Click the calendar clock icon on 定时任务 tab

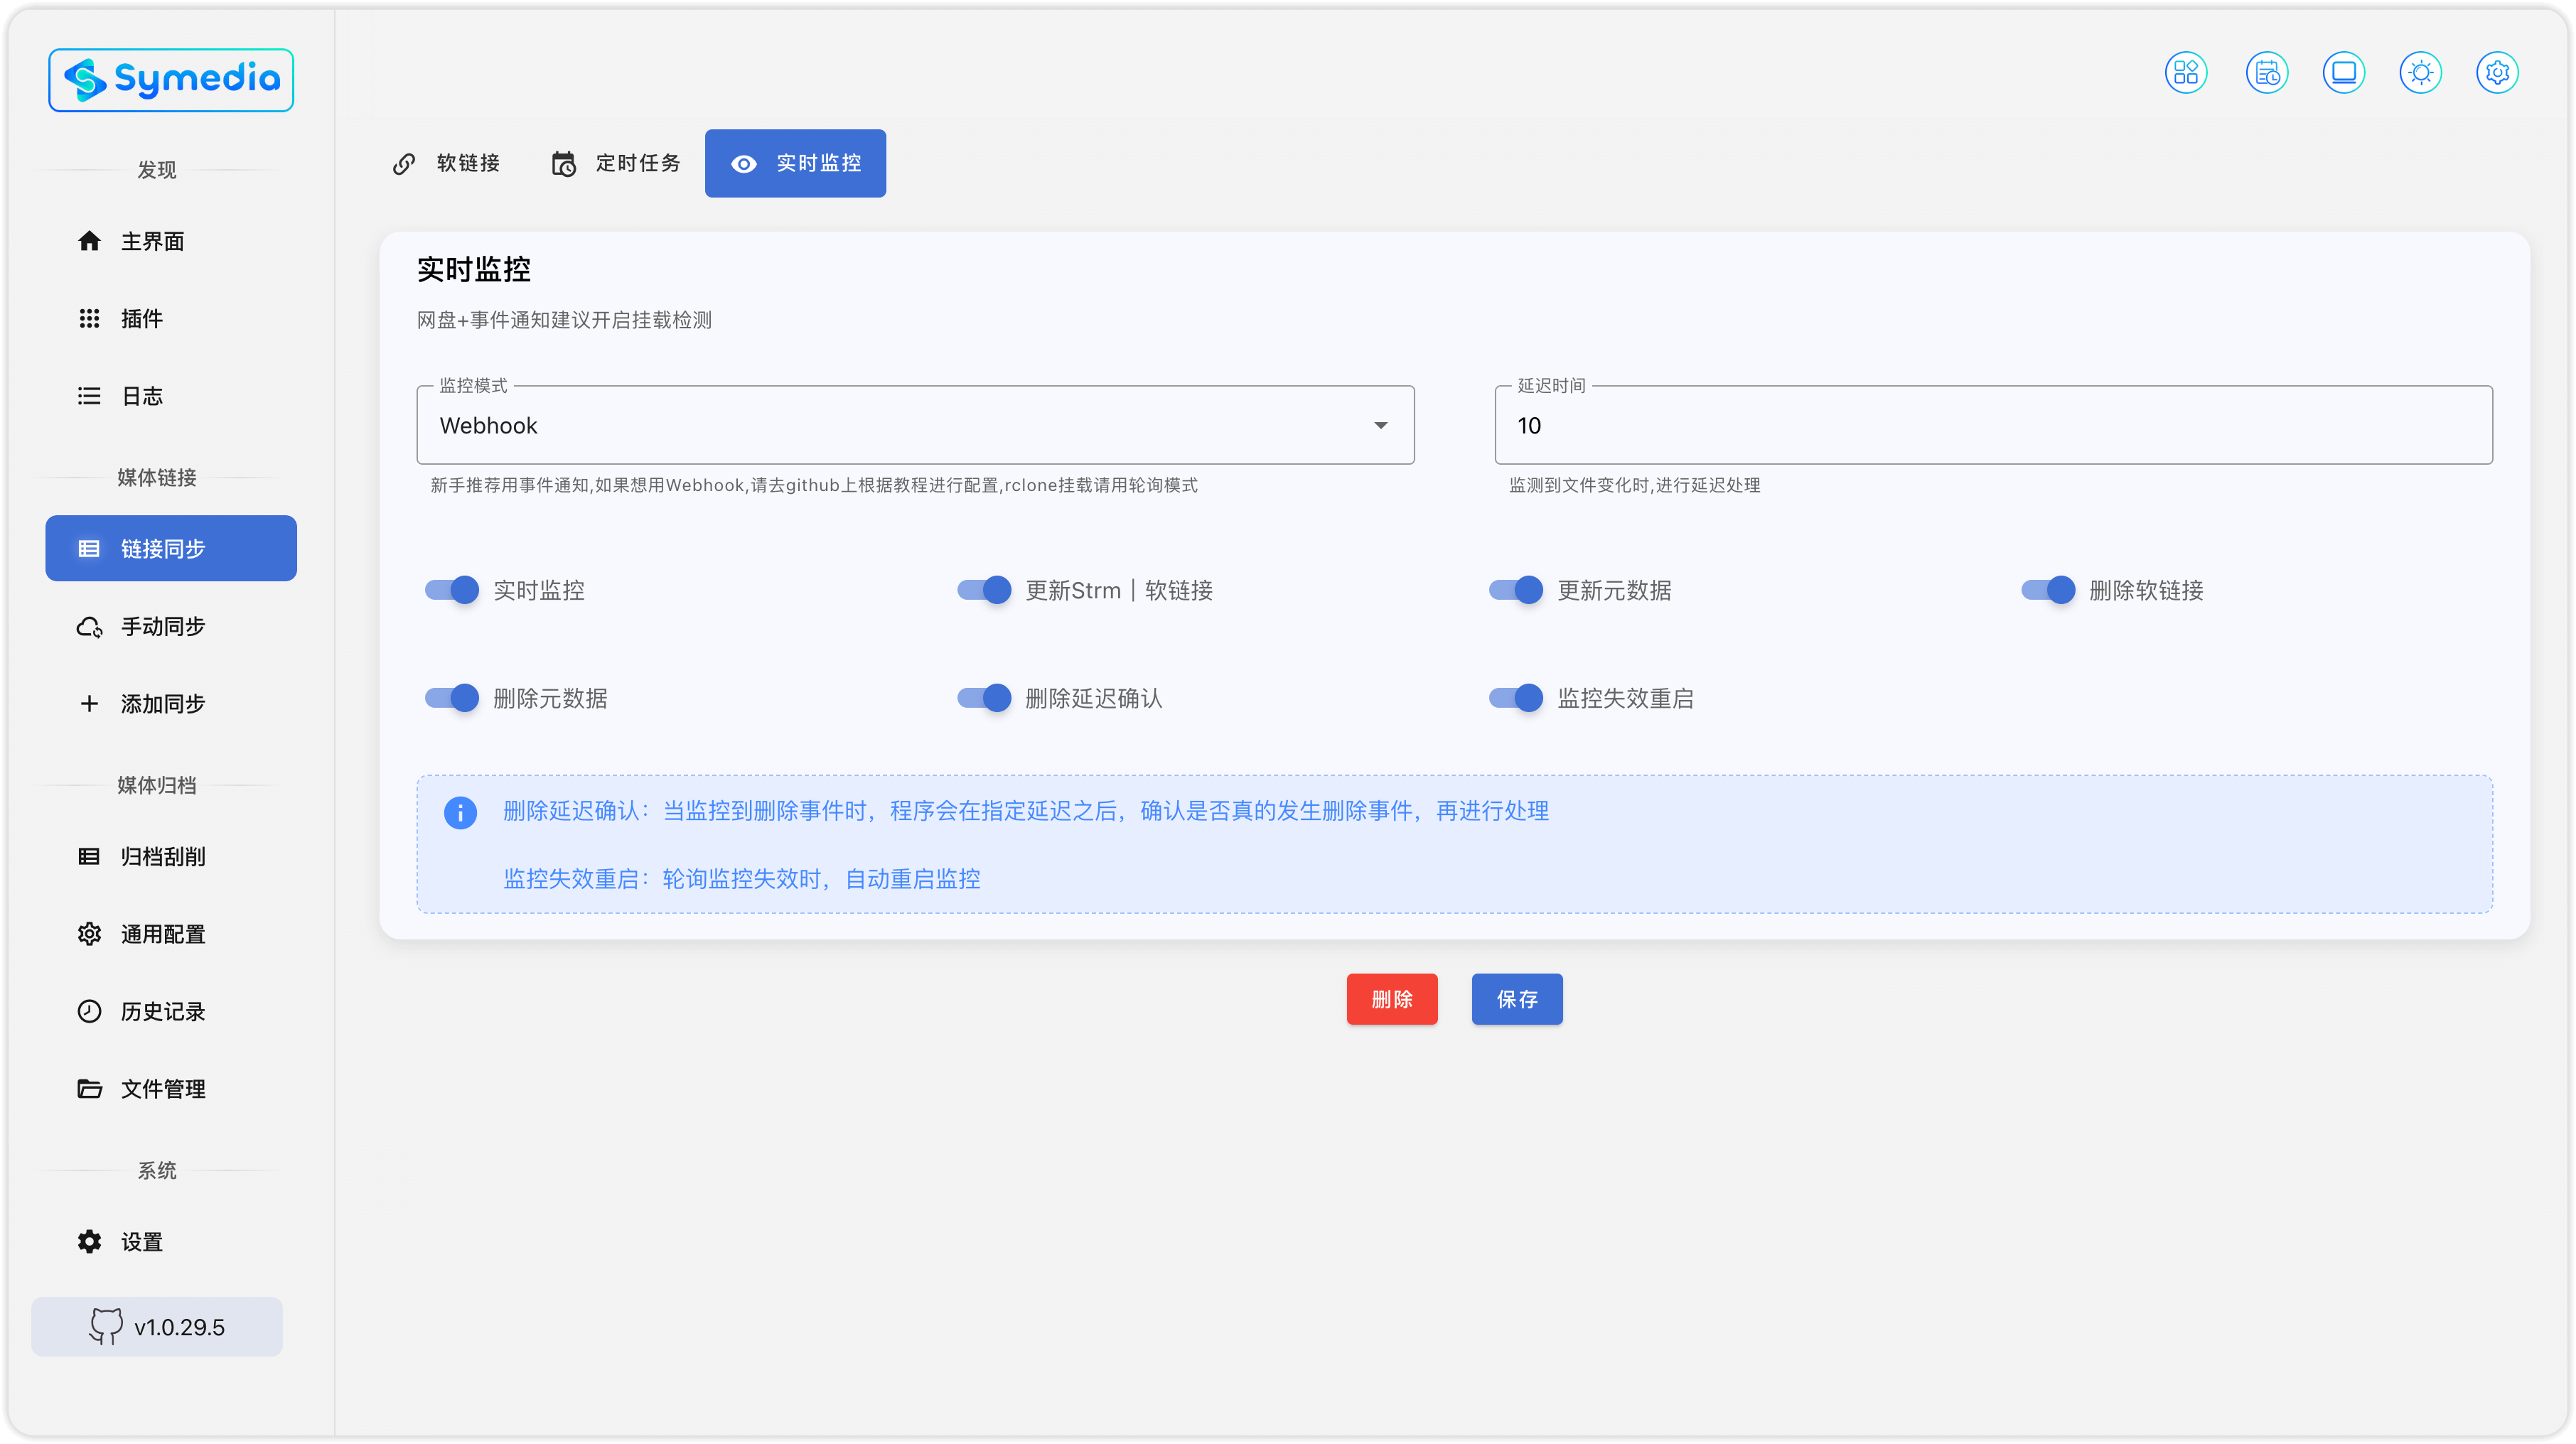tap(564, 163)
